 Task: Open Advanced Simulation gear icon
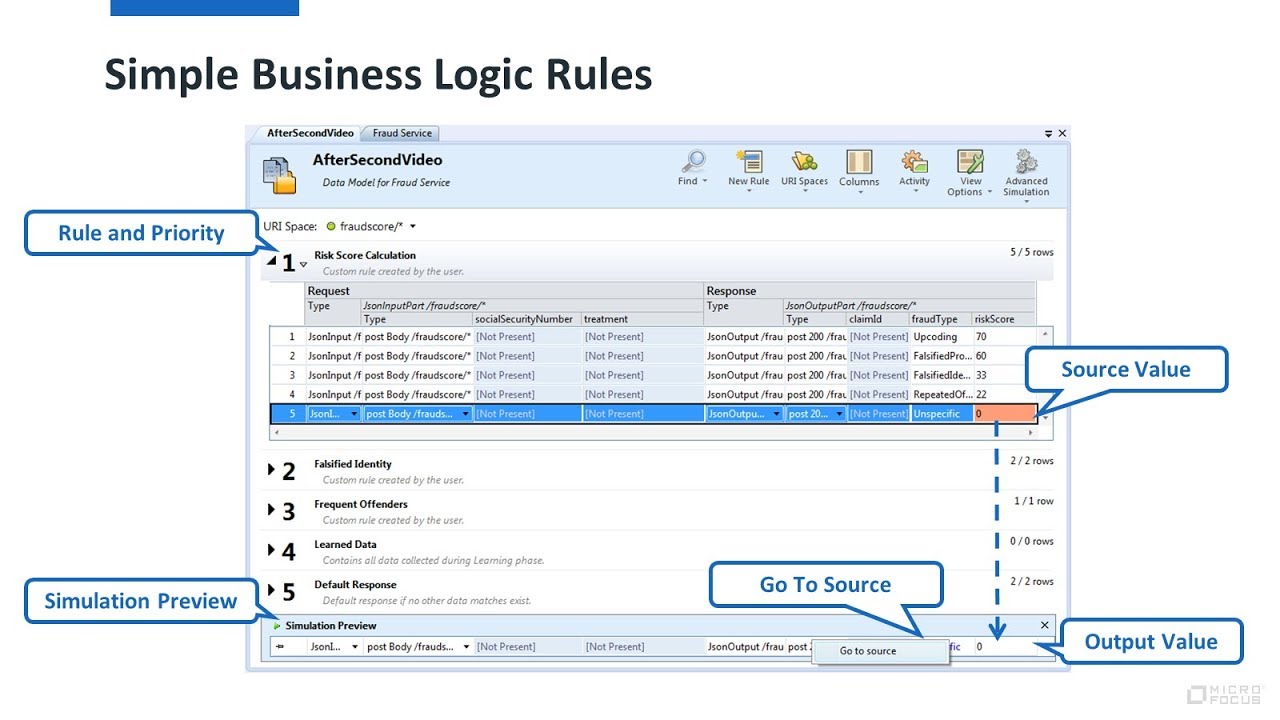(1026, 162)
